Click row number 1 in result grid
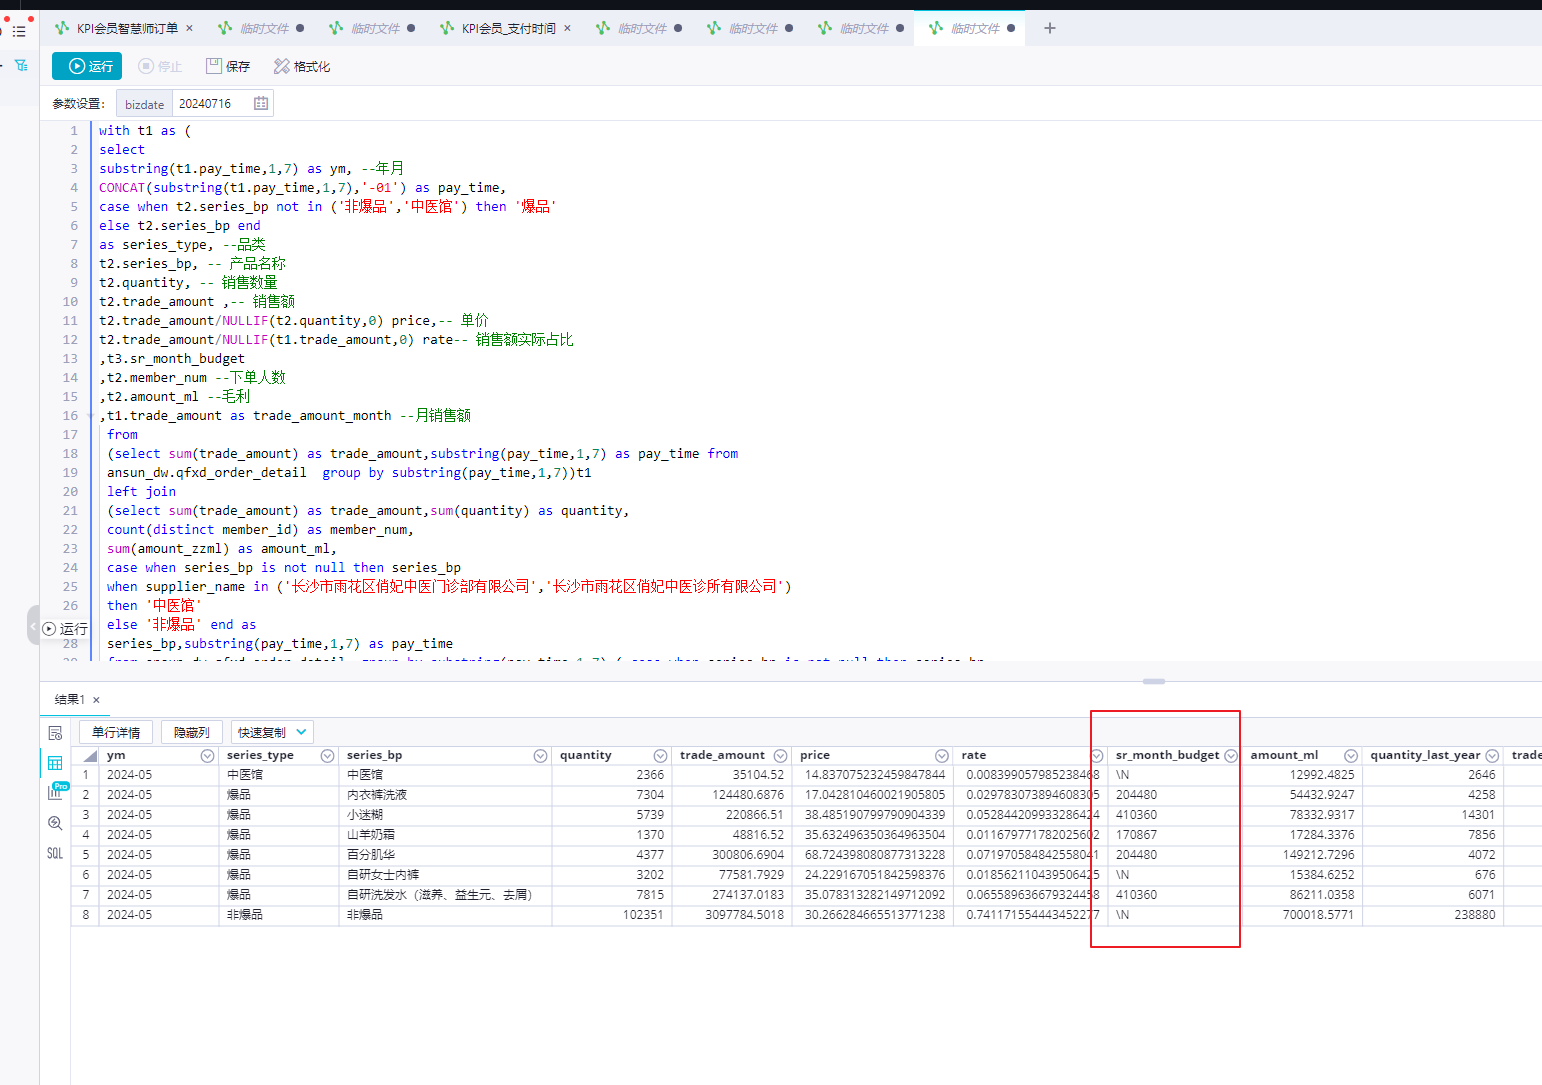The height and width of the screenshot is (1085, 1542). click(x=86, y=775)
